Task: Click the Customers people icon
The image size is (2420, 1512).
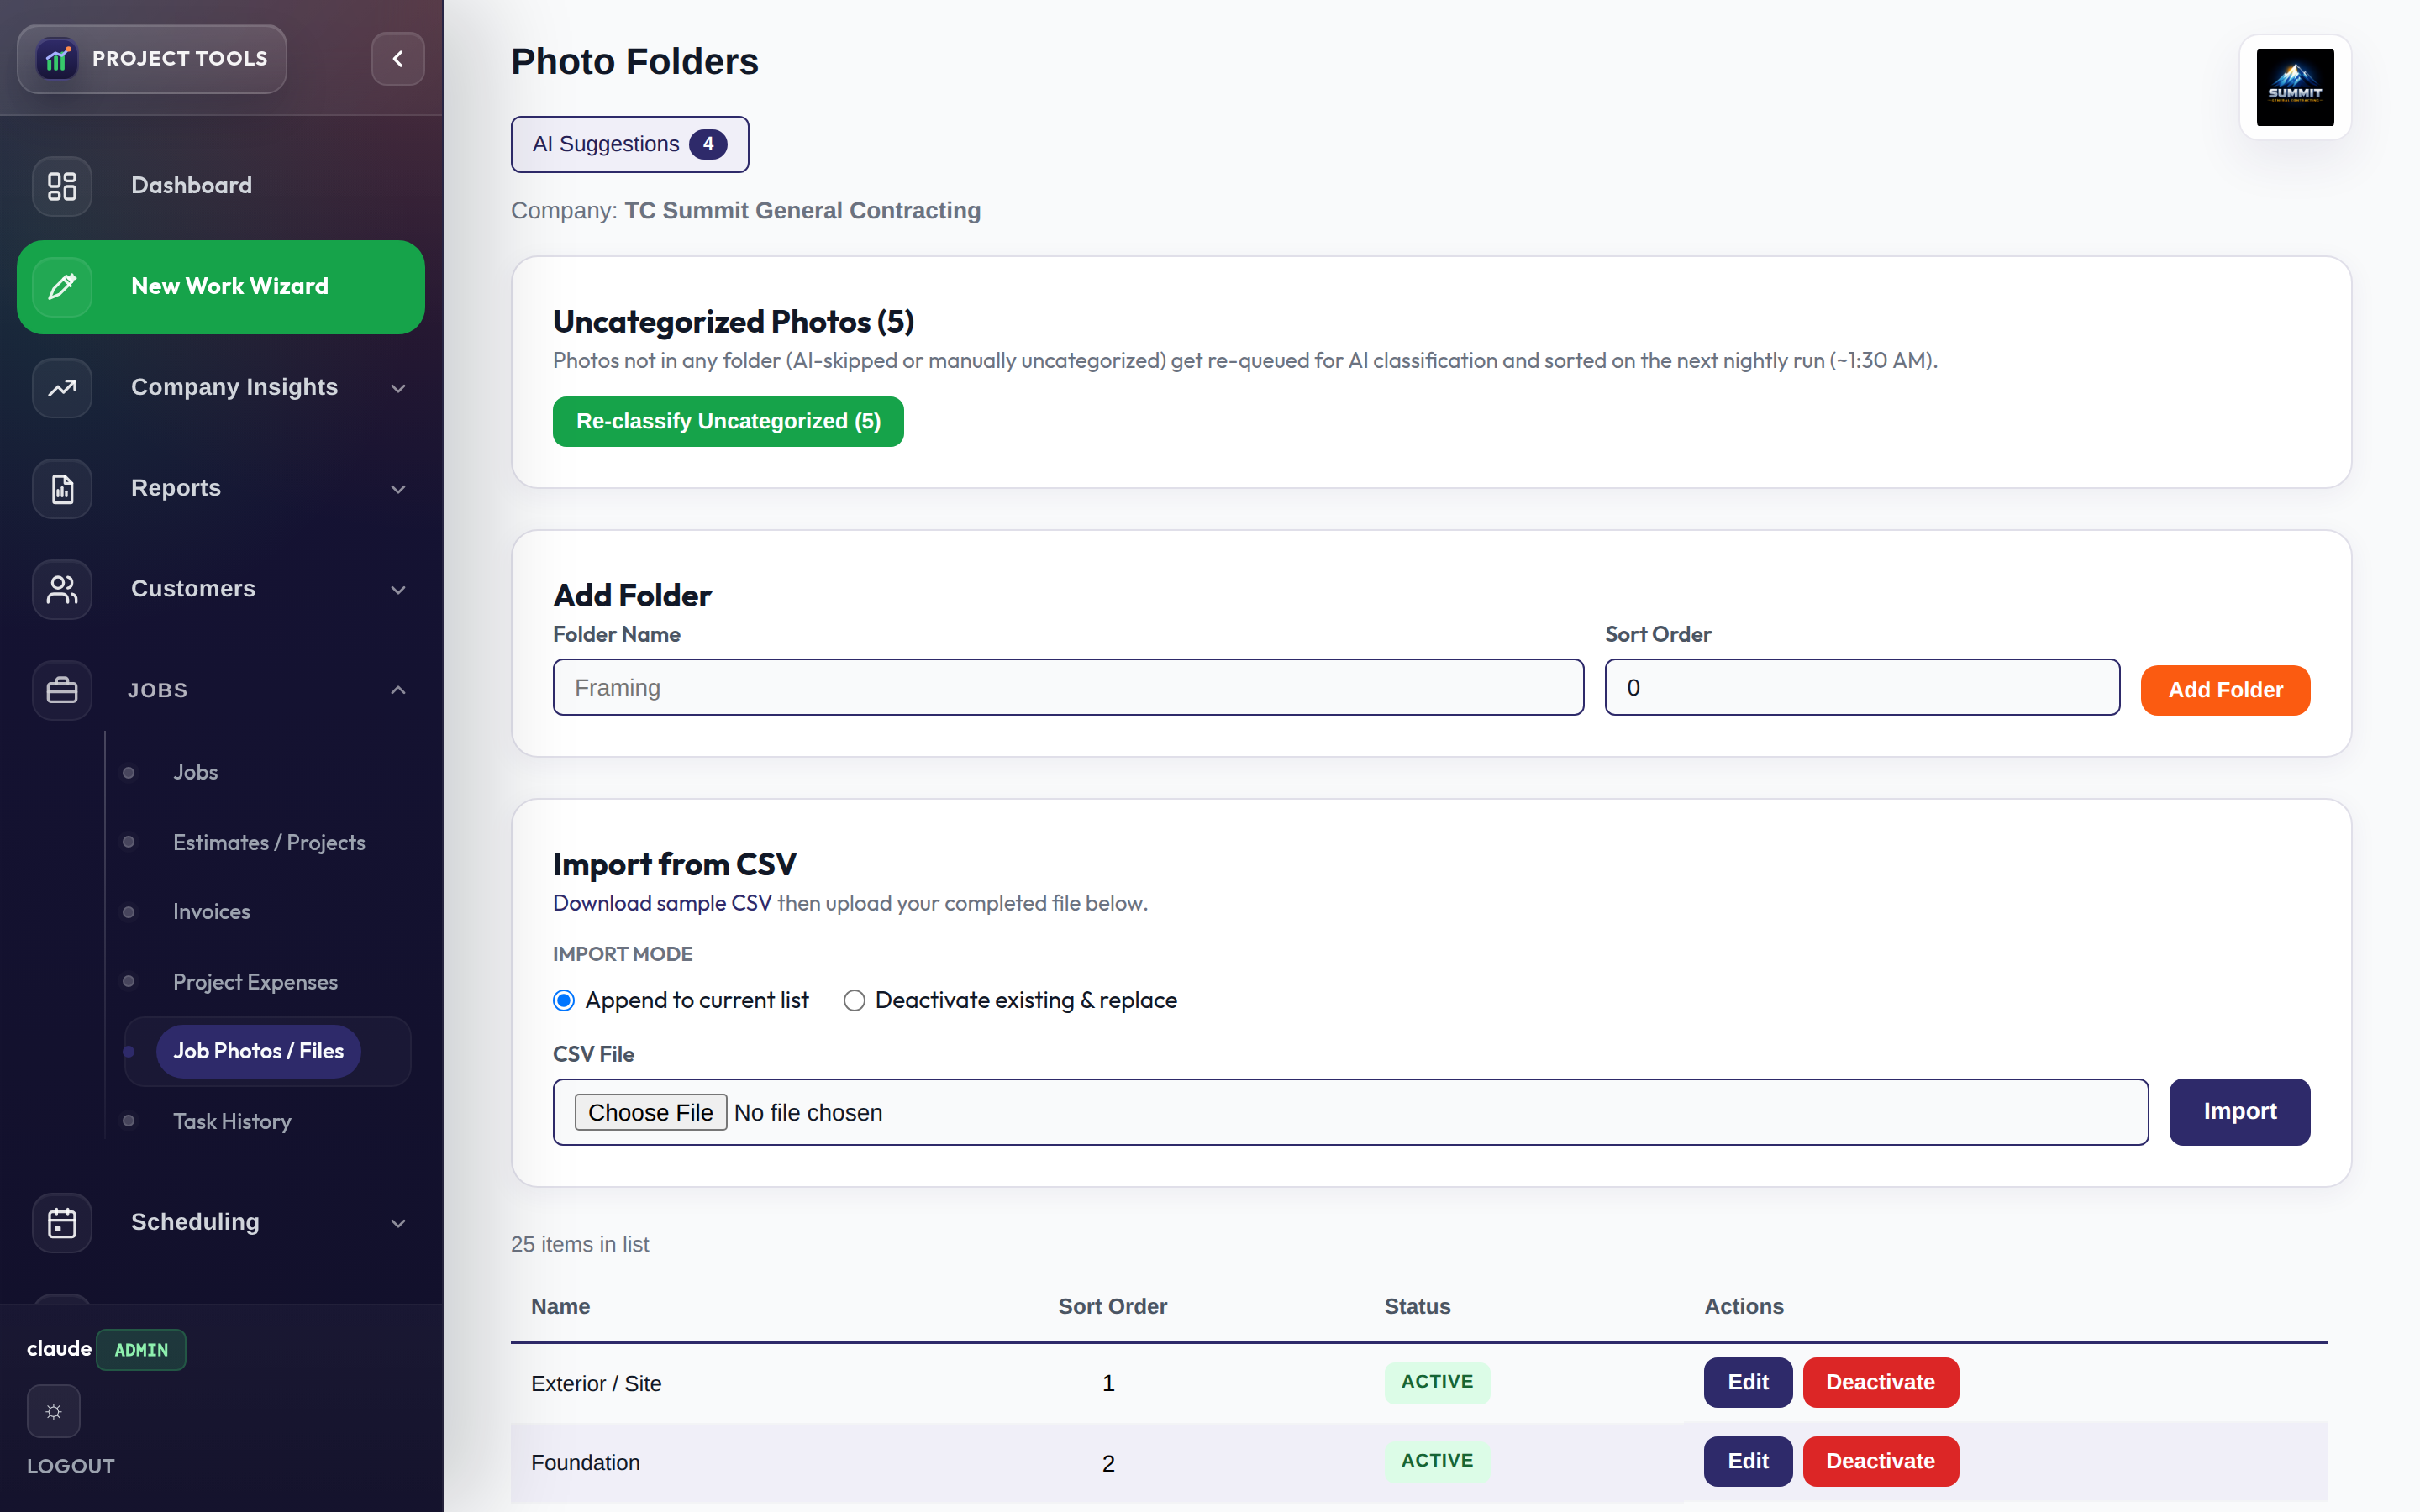Action: 62,590
